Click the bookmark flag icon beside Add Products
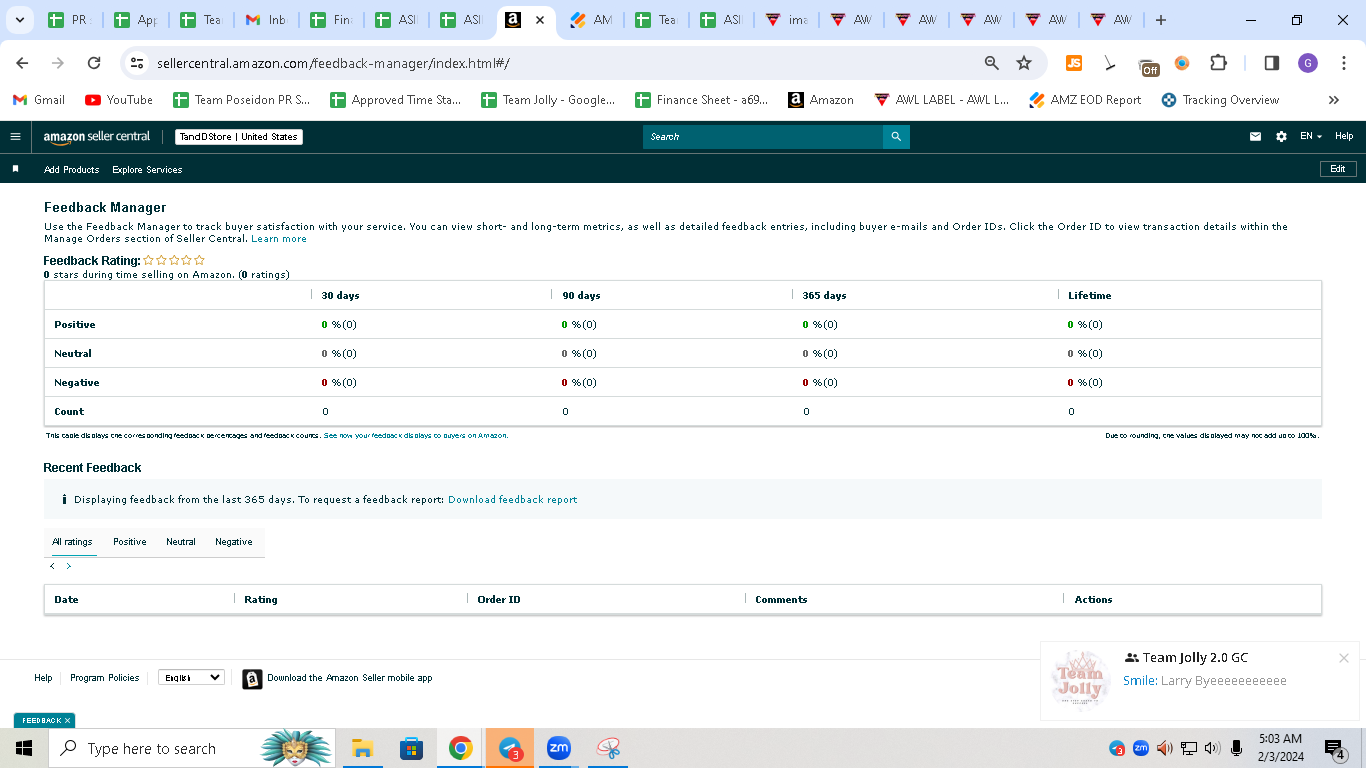The width and height of the screenshot is (1366, 768). 15,169
